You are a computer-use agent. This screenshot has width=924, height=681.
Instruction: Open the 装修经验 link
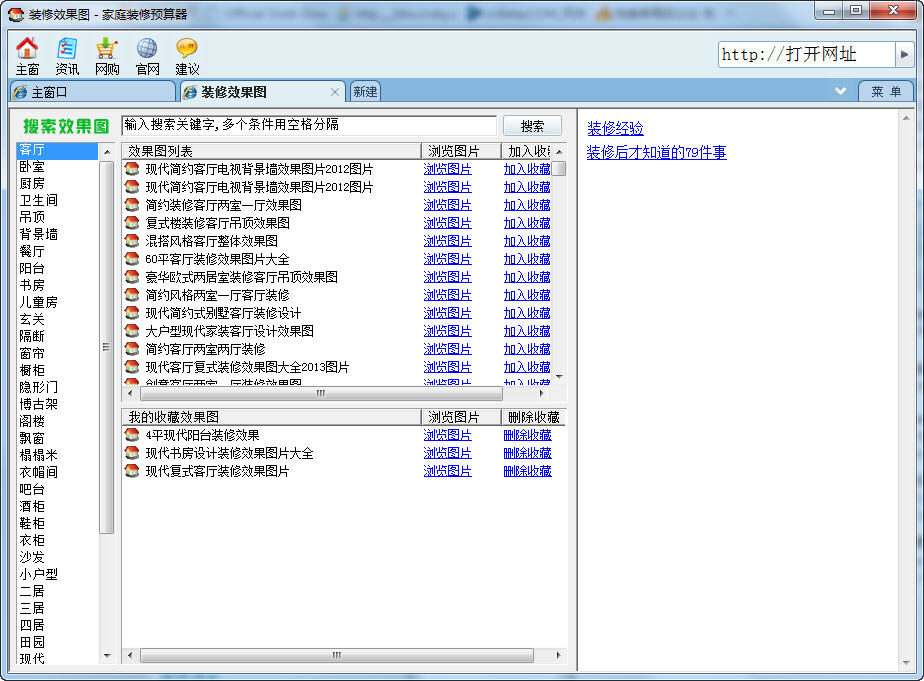coord(615,128)
